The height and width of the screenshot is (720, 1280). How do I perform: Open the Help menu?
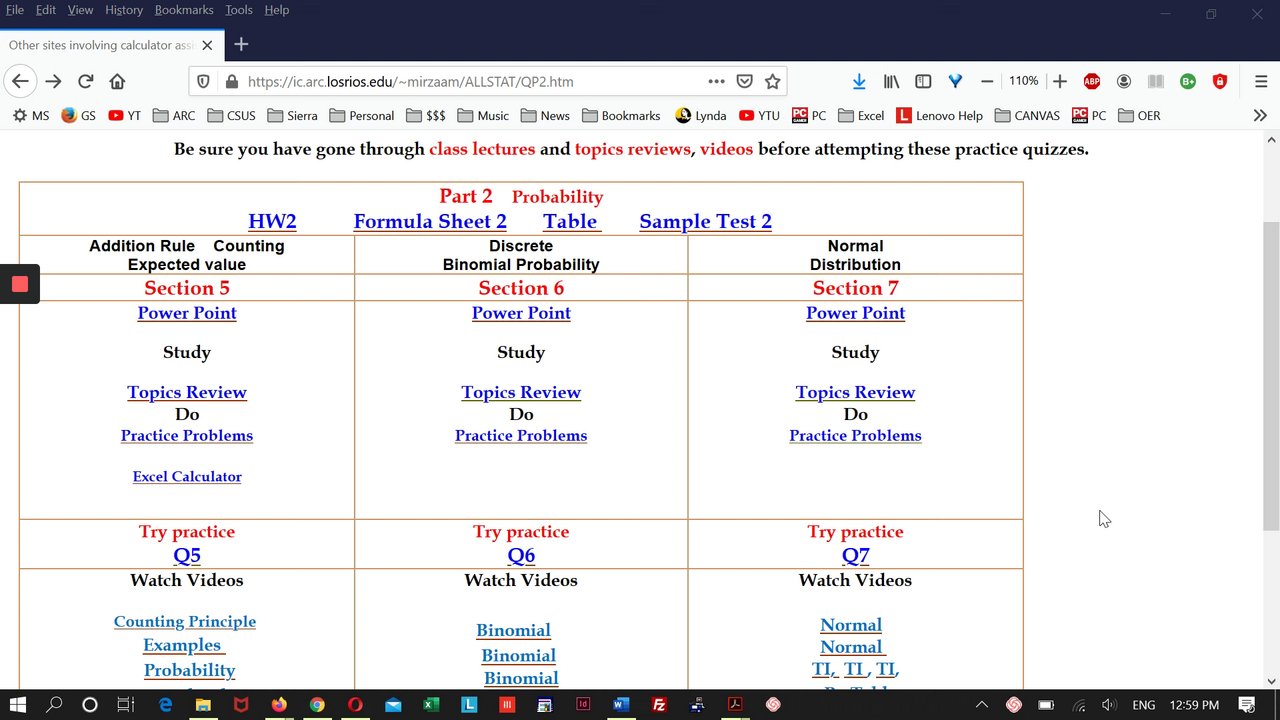point(277,10)
